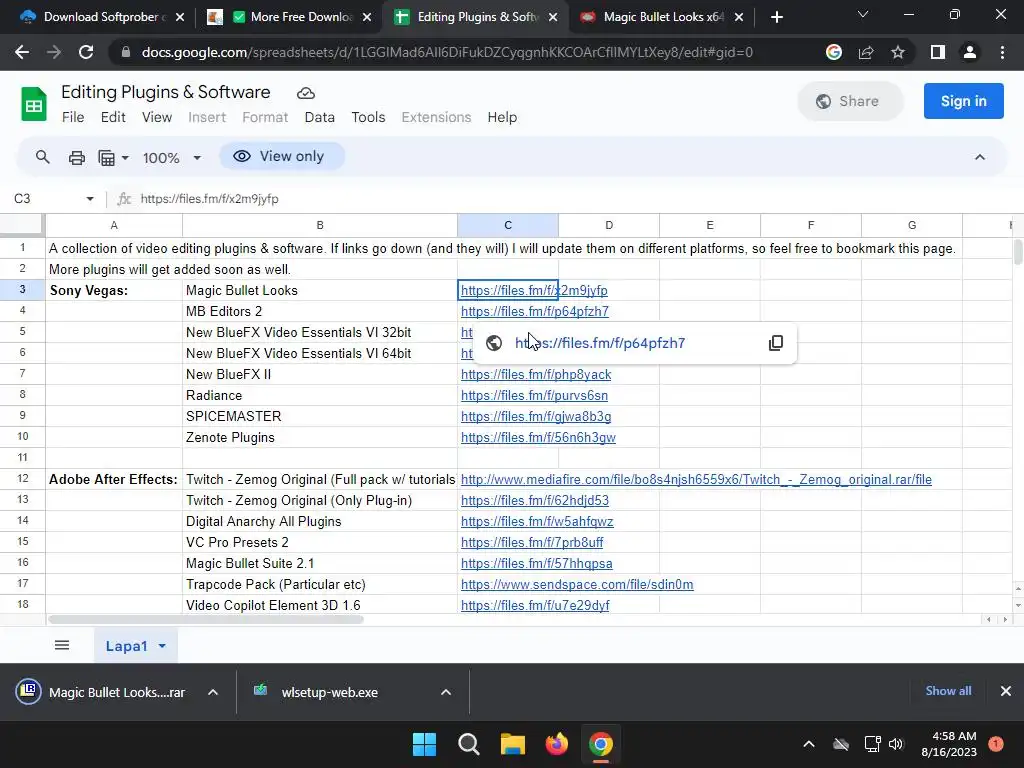Screen dimensions: 1024x768
Task: Collapse the menus with the chevron-up arrow
Action: [x=980, y=157]
